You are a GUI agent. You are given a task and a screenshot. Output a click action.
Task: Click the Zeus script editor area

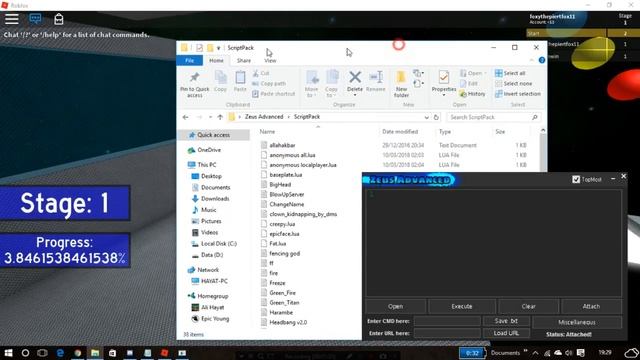click(494, 242)
